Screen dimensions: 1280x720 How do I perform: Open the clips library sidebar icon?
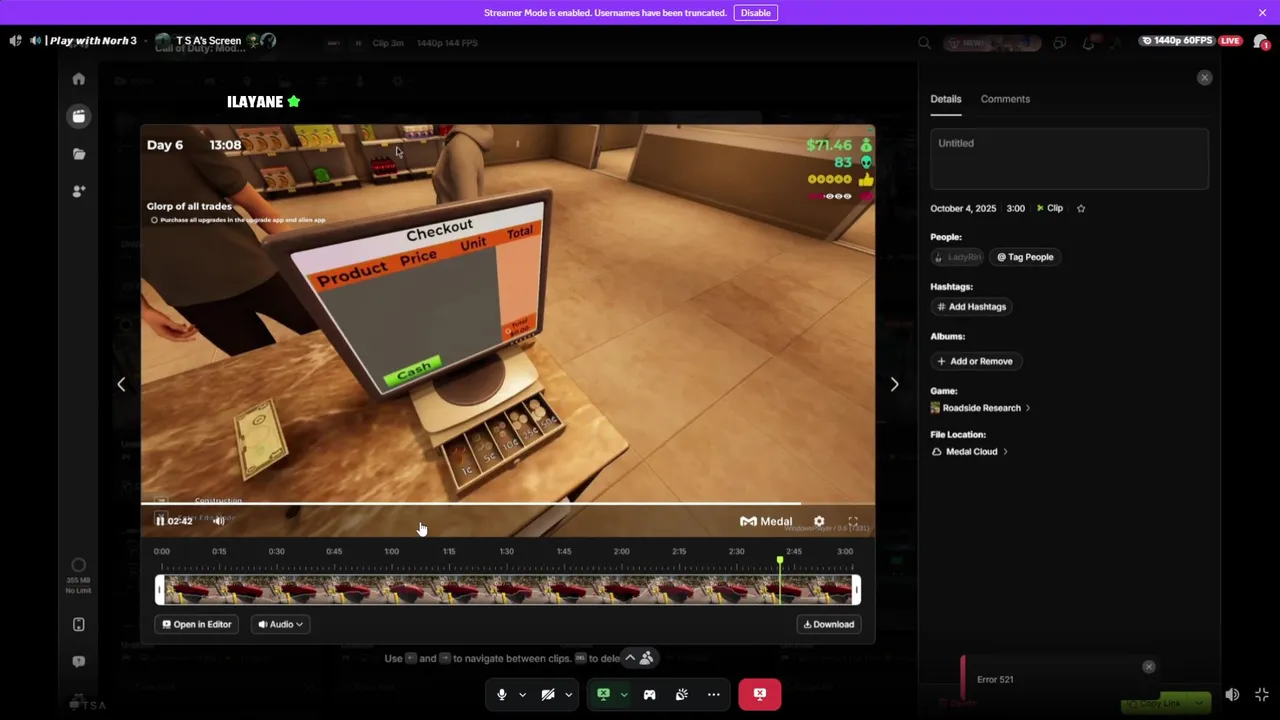tap(79, 116)
